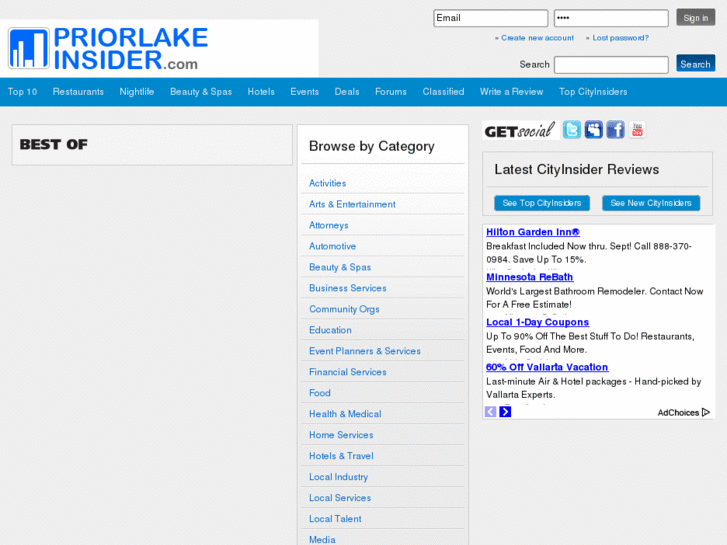Screen dimensions: 727x545
Task: Browse Local Services category
Action: [x=340, y=498]
